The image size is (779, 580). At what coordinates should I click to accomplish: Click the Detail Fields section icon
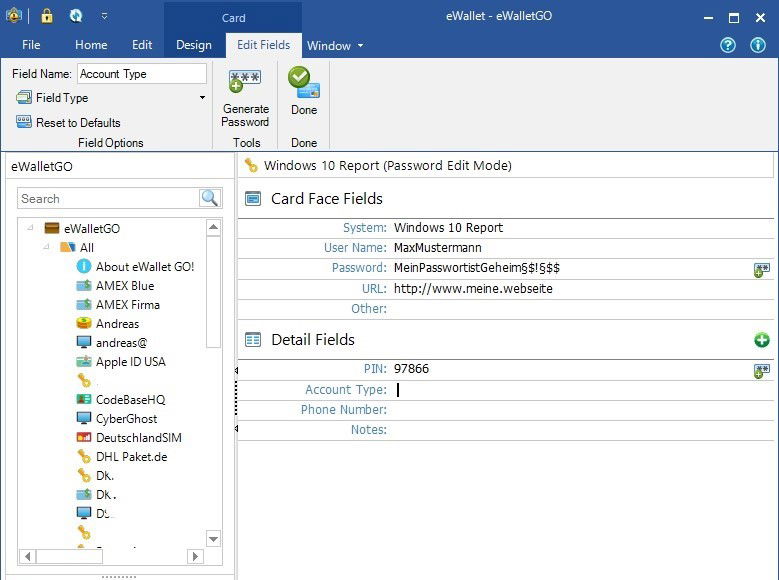coord(253,340)
